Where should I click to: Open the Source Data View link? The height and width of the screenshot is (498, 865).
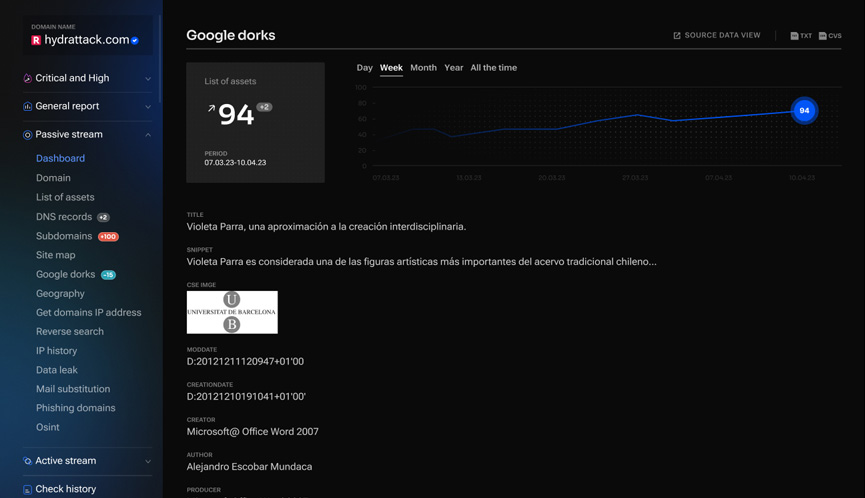point(716,35)
